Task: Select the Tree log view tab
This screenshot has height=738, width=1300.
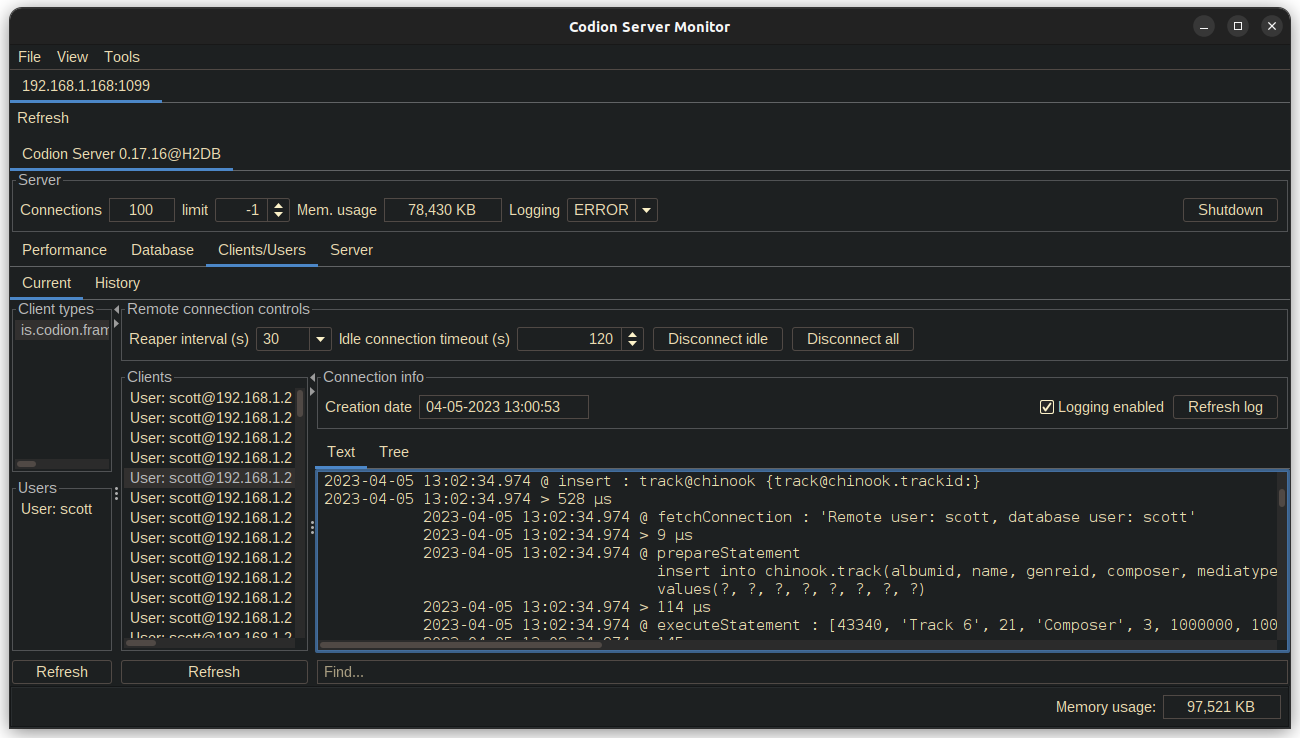Action: click(394, 452)
